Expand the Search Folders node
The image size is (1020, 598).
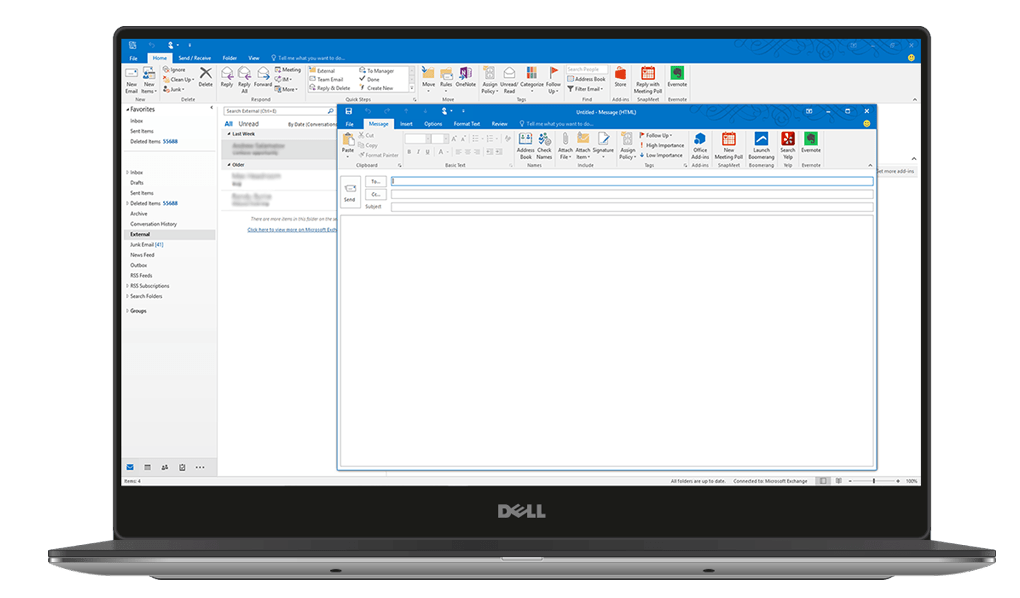127,296
